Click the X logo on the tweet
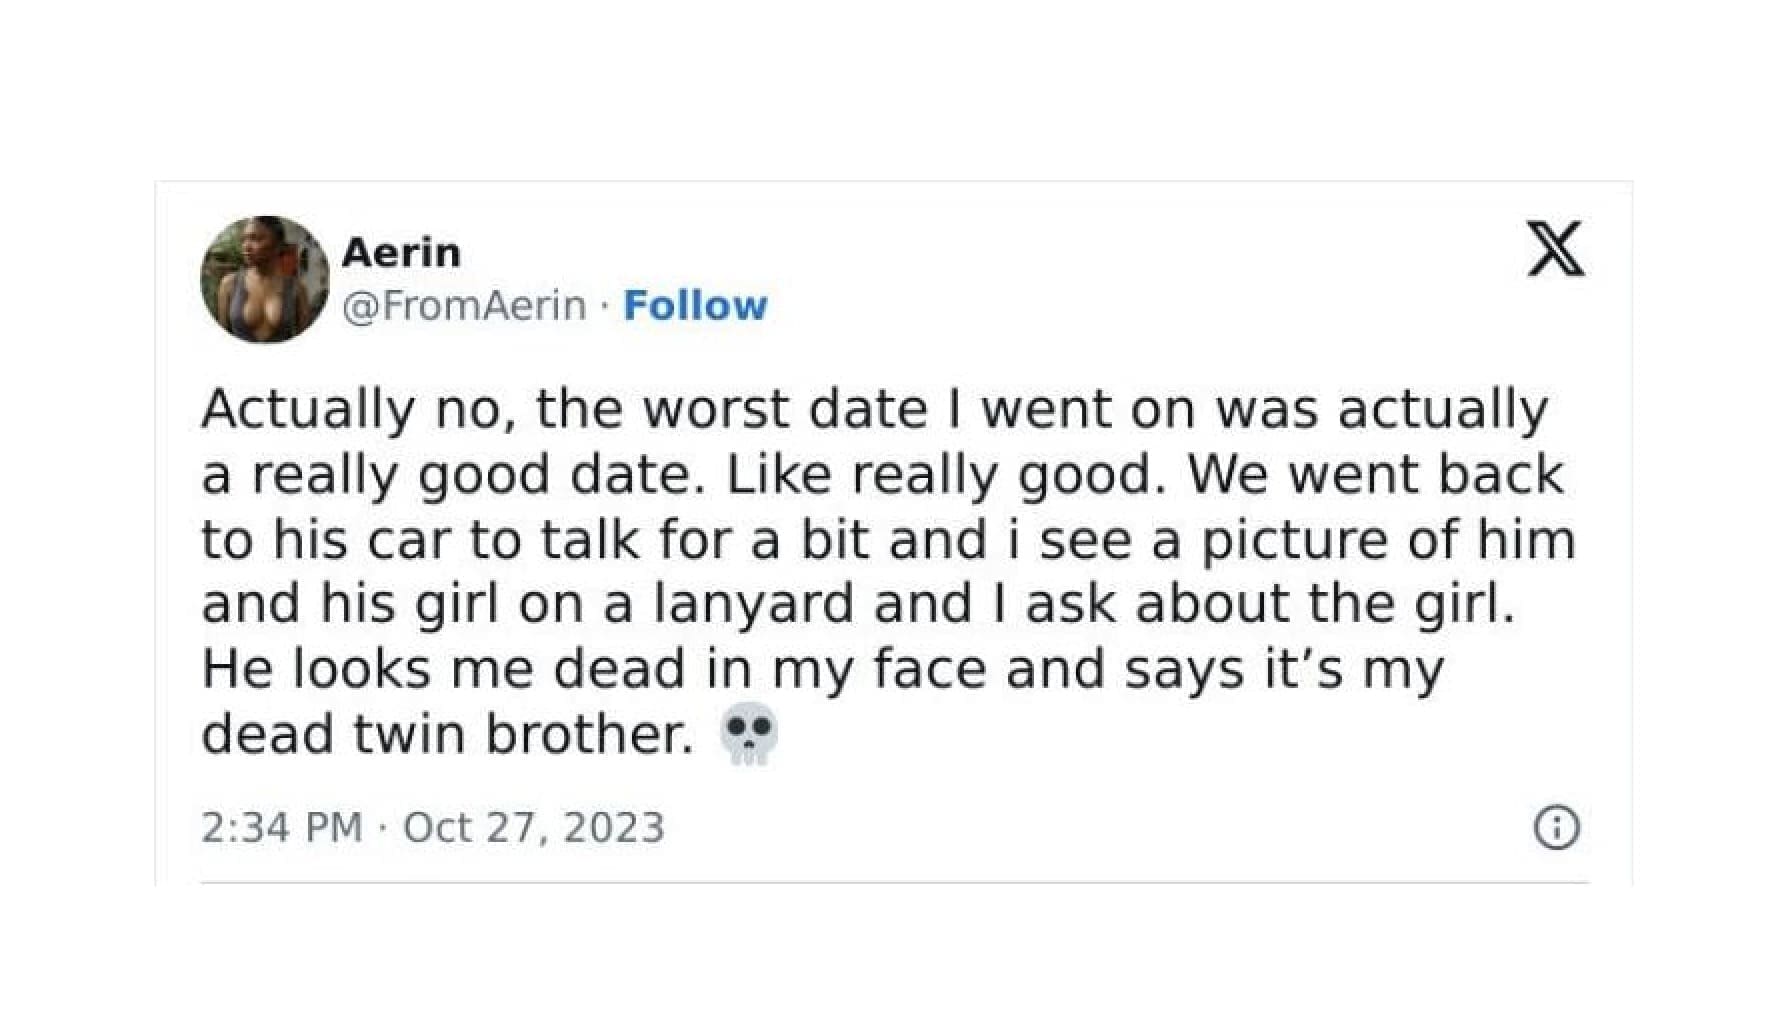Screen dimensions: 1770x1036 coord(1555,249)
